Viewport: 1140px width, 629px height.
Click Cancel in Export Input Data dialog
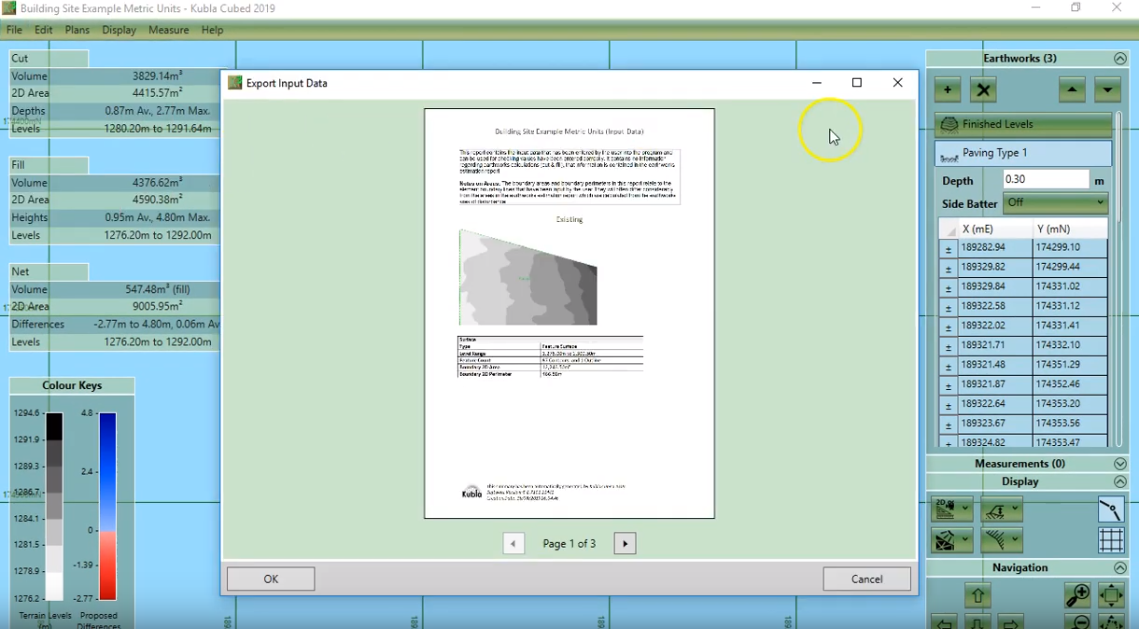pyautogui.click(x=867, y=579)
